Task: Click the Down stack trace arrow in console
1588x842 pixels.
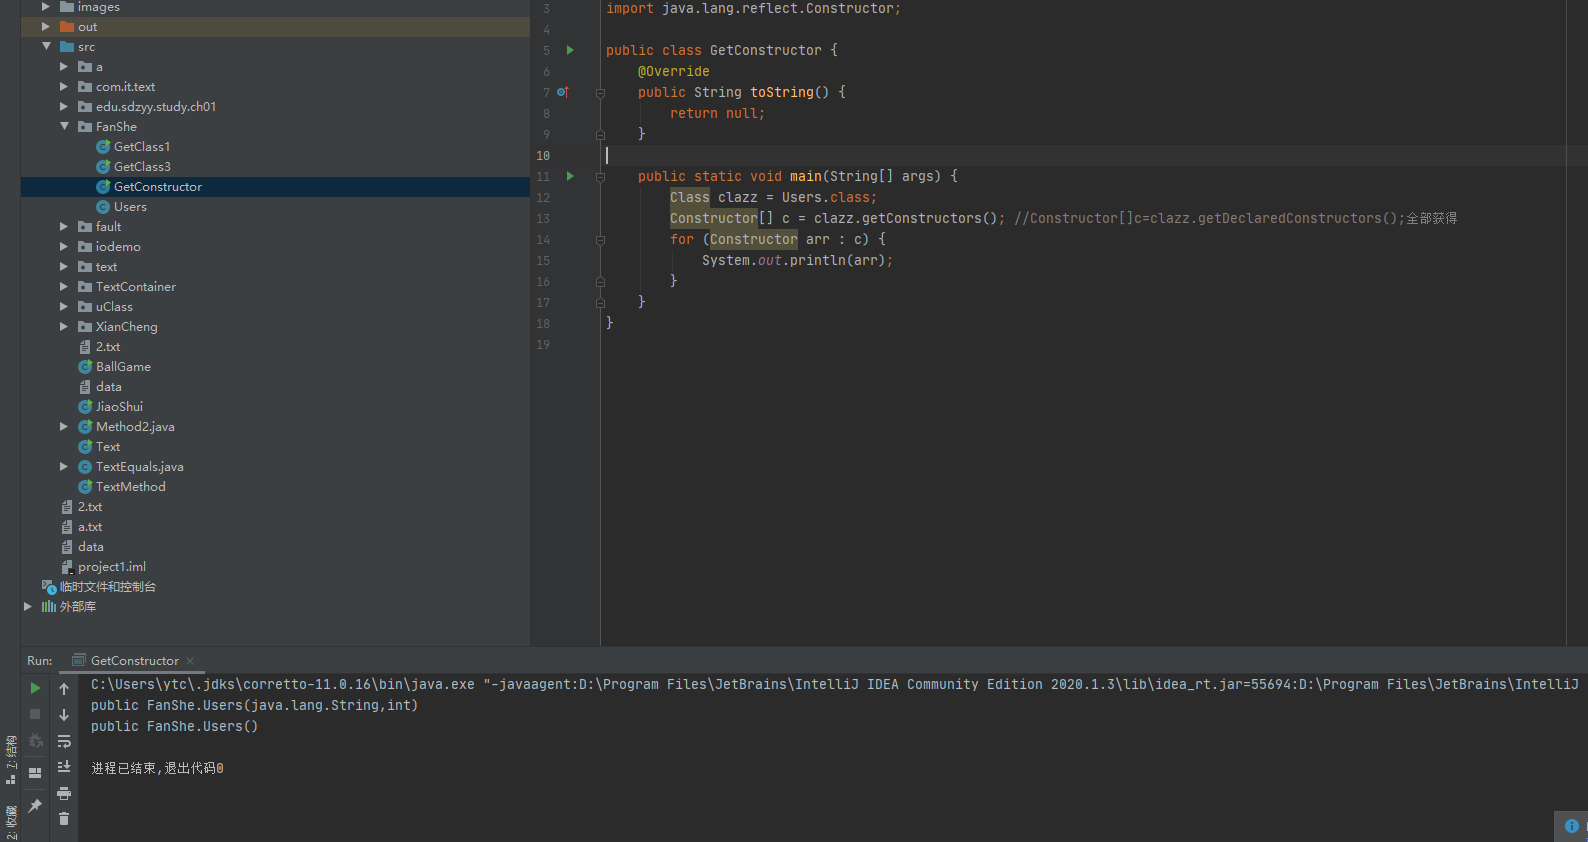Action: coord(64,714)
